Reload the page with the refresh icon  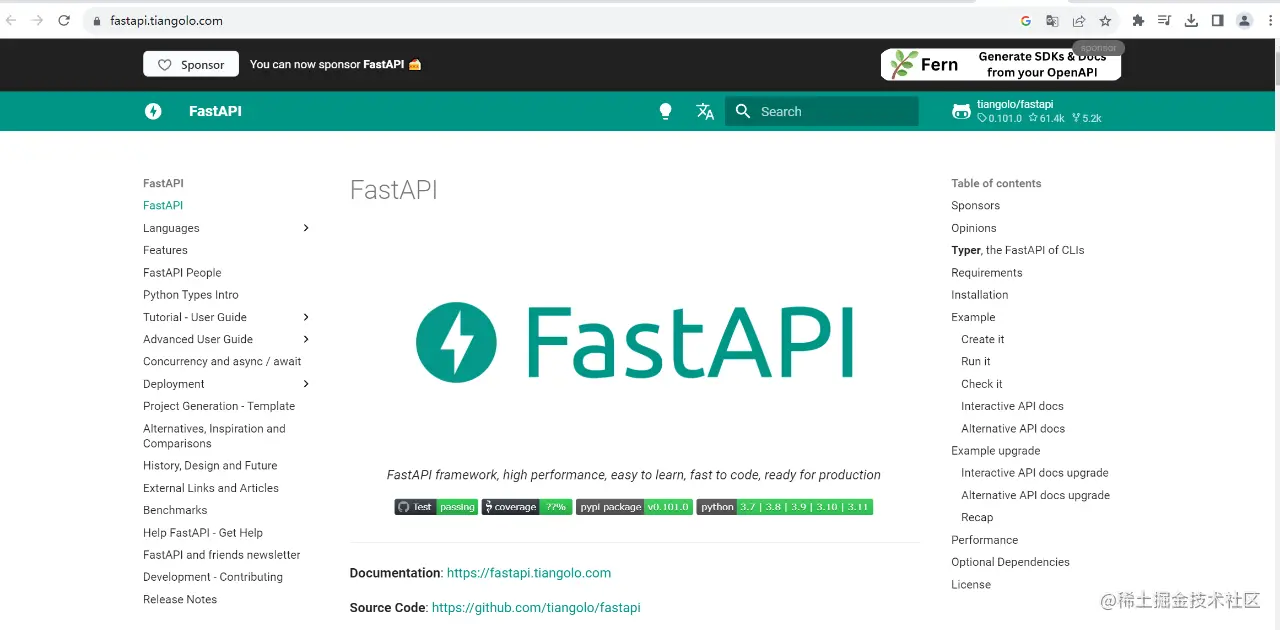[65, 20]
